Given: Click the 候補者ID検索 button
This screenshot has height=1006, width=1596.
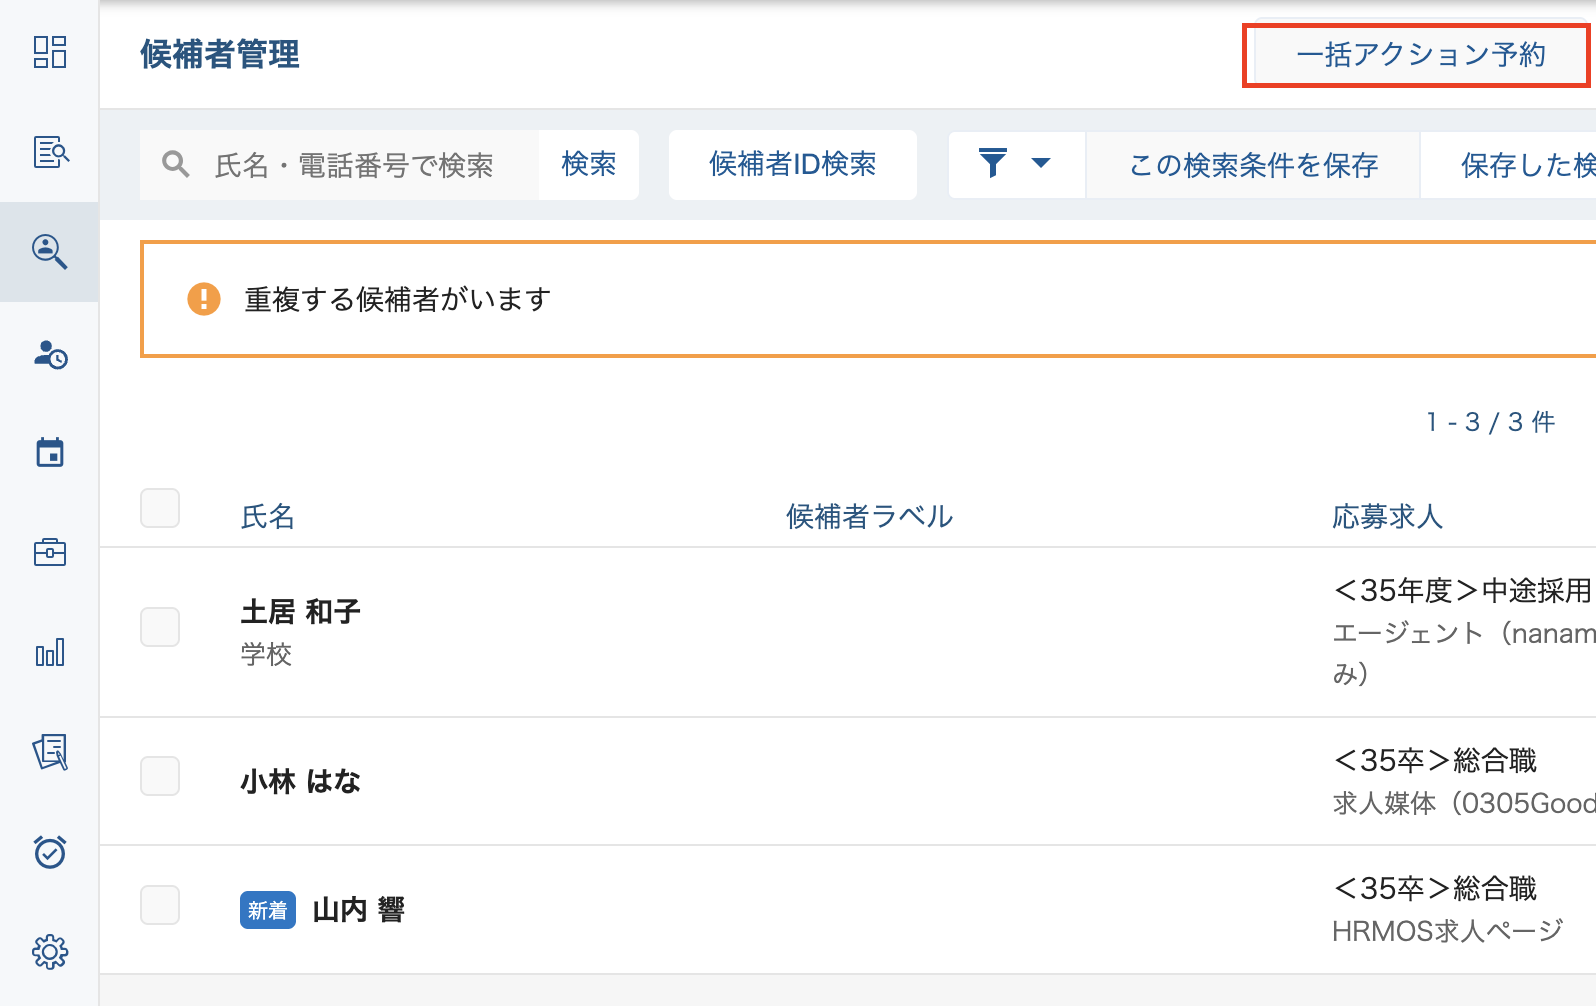Looking at the screenshot, I should (792, 164).
